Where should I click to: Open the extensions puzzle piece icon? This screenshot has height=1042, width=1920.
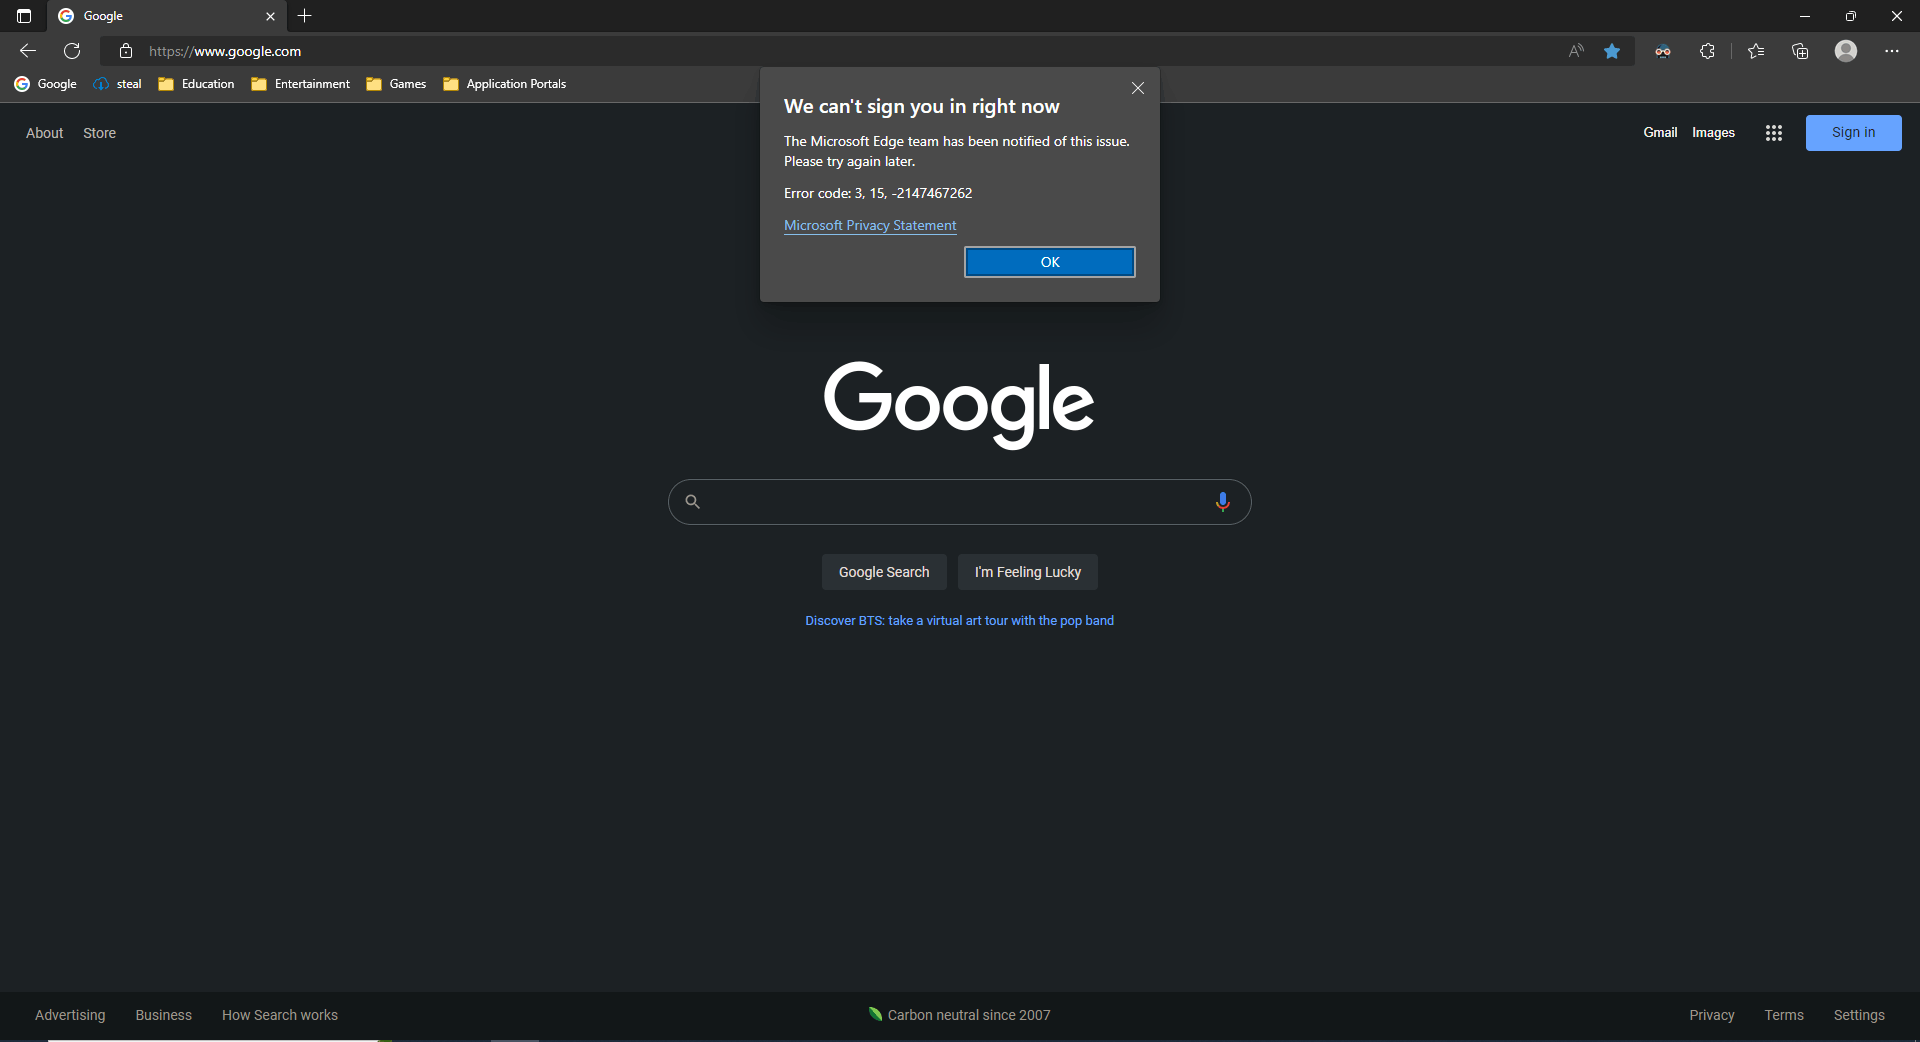click(x=1707, y=51)
